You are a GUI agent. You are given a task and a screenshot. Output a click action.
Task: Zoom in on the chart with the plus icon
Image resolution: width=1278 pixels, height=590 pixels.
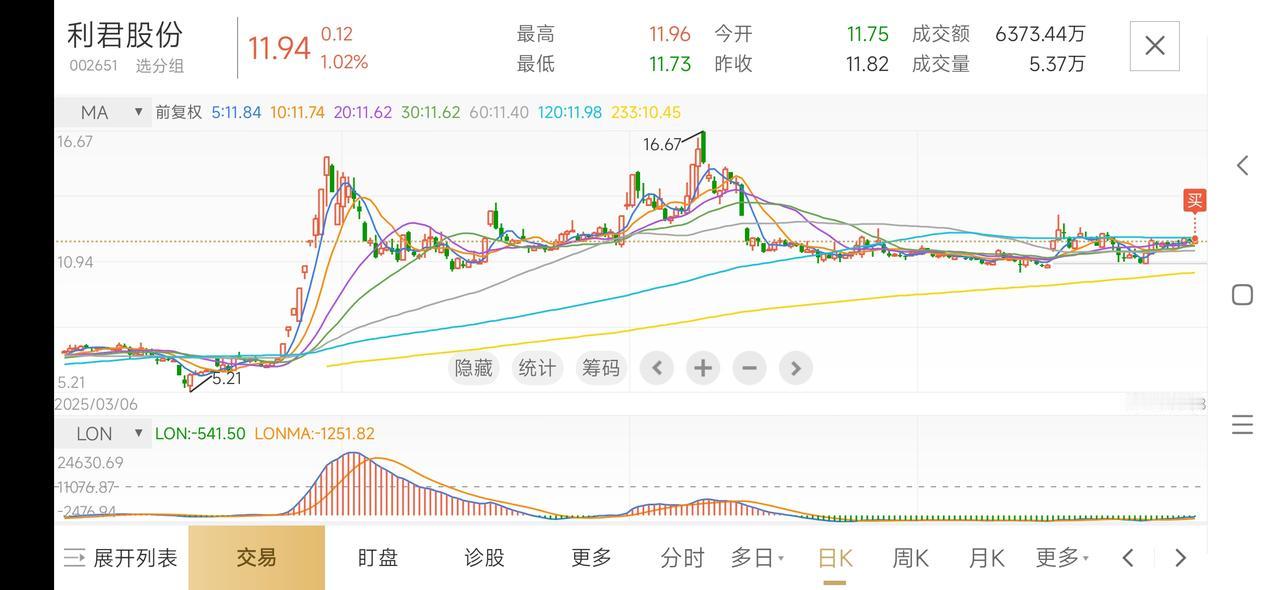click(702, 368)
